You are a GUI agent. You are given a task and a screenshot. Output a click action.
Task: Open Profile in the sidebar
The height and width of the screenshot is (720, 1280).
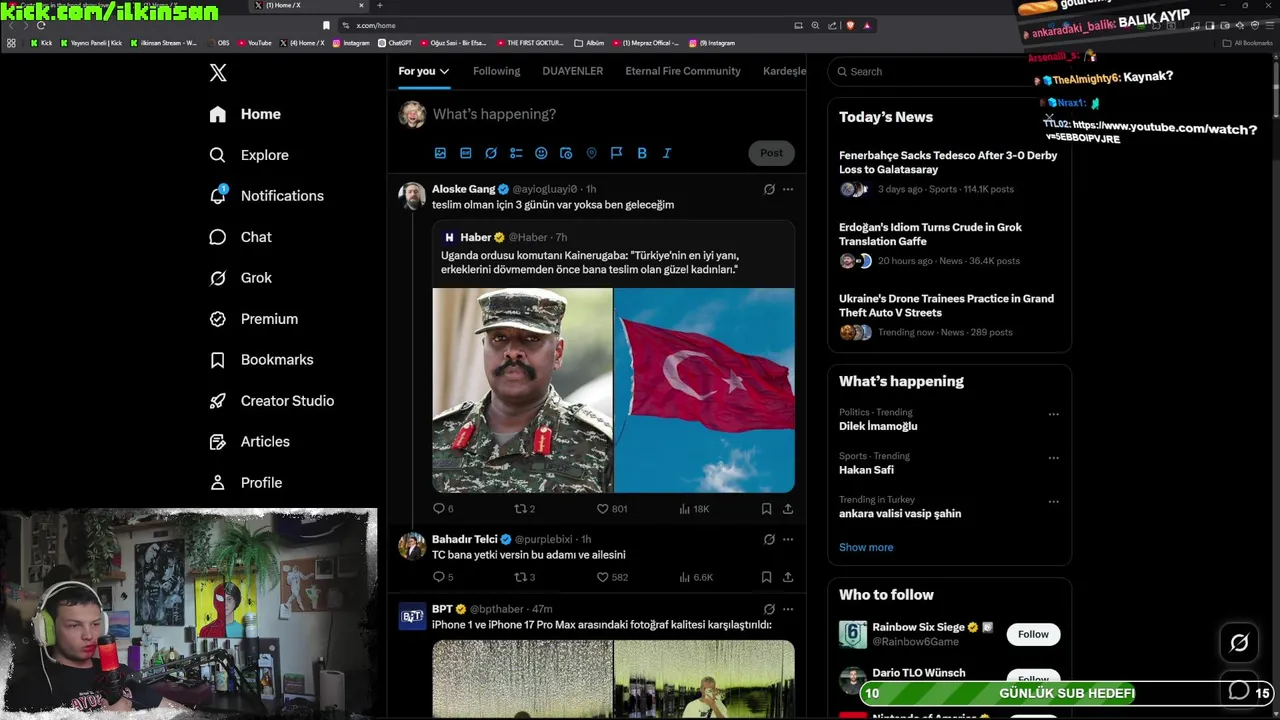tap(245, 483)
